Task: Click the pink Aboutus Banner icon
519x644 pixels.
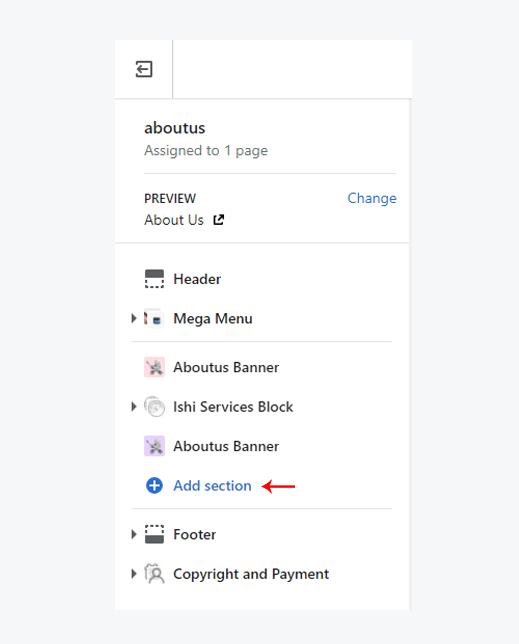Action: click(x=154, y=367)
